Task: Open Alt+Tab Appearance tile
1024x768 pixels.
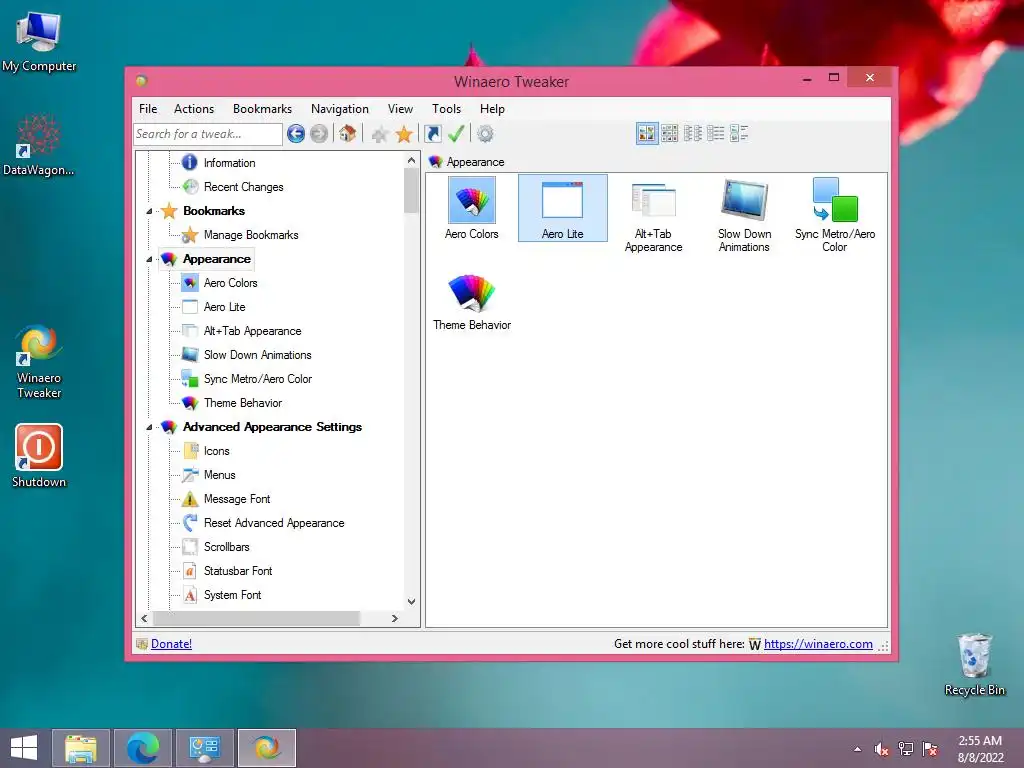Action: (653, 215)
